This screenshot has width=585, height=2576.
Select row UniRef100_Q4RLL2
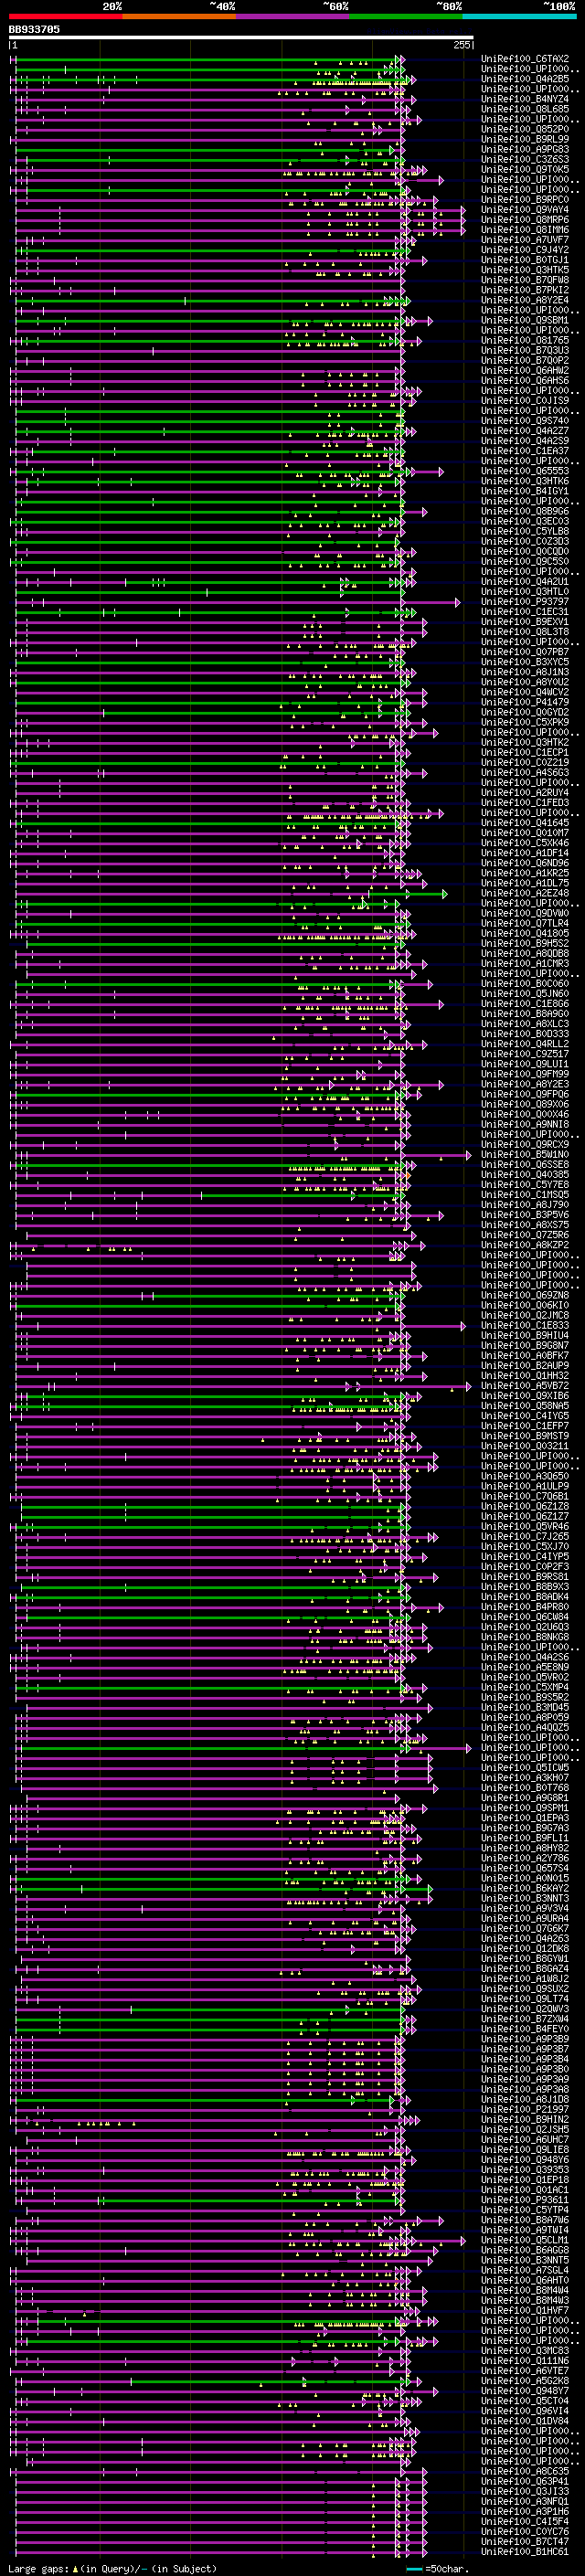coord(525,1044)
